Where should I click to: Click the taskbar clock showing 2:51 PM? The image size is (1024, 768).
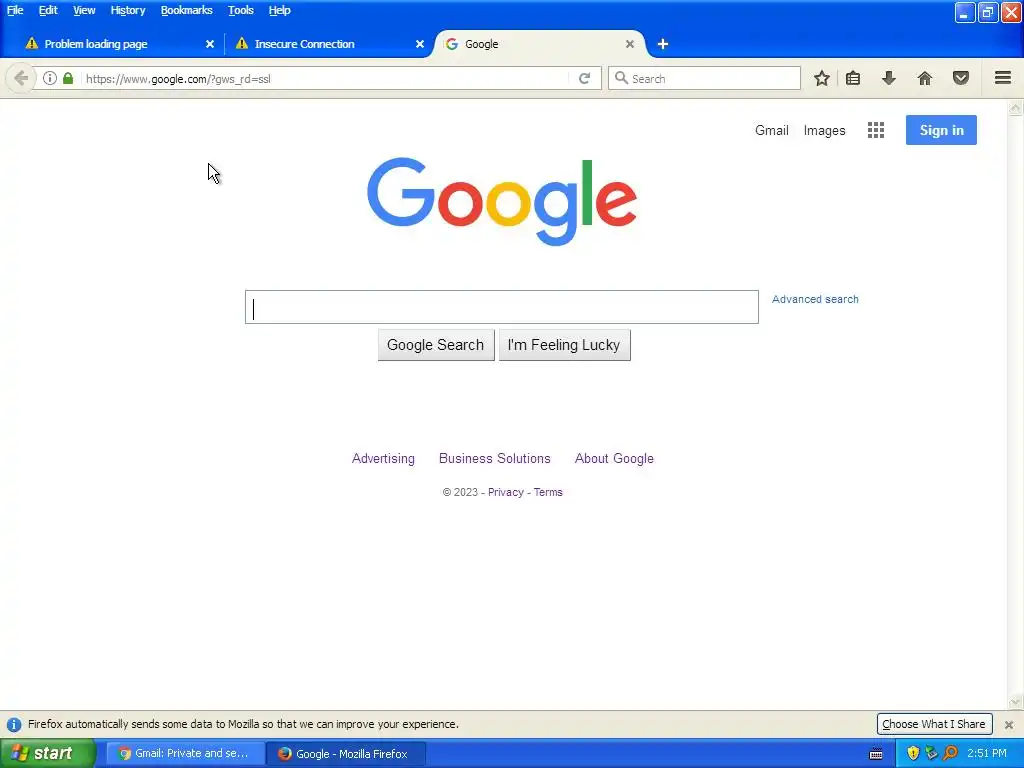click(x=987, y=754)
